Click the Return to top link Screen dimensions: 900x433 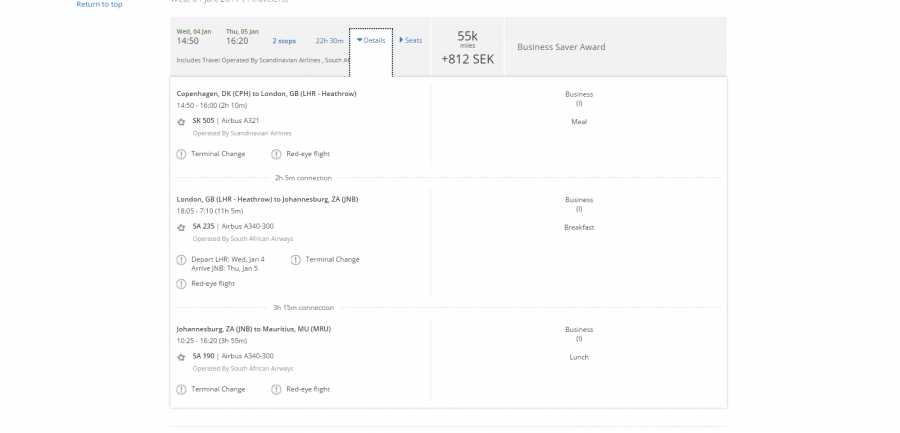click(x=99, y=4)
